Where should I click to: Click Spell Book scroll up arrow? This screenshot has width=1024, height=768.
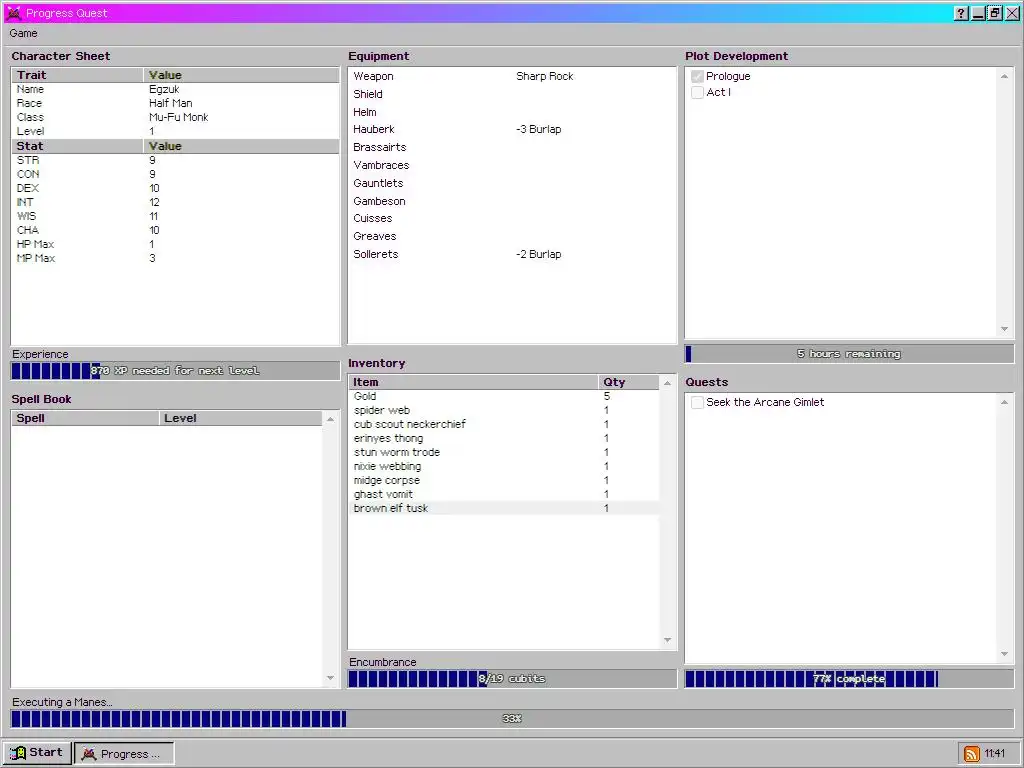pyautogui.click(x=330, y=419)
